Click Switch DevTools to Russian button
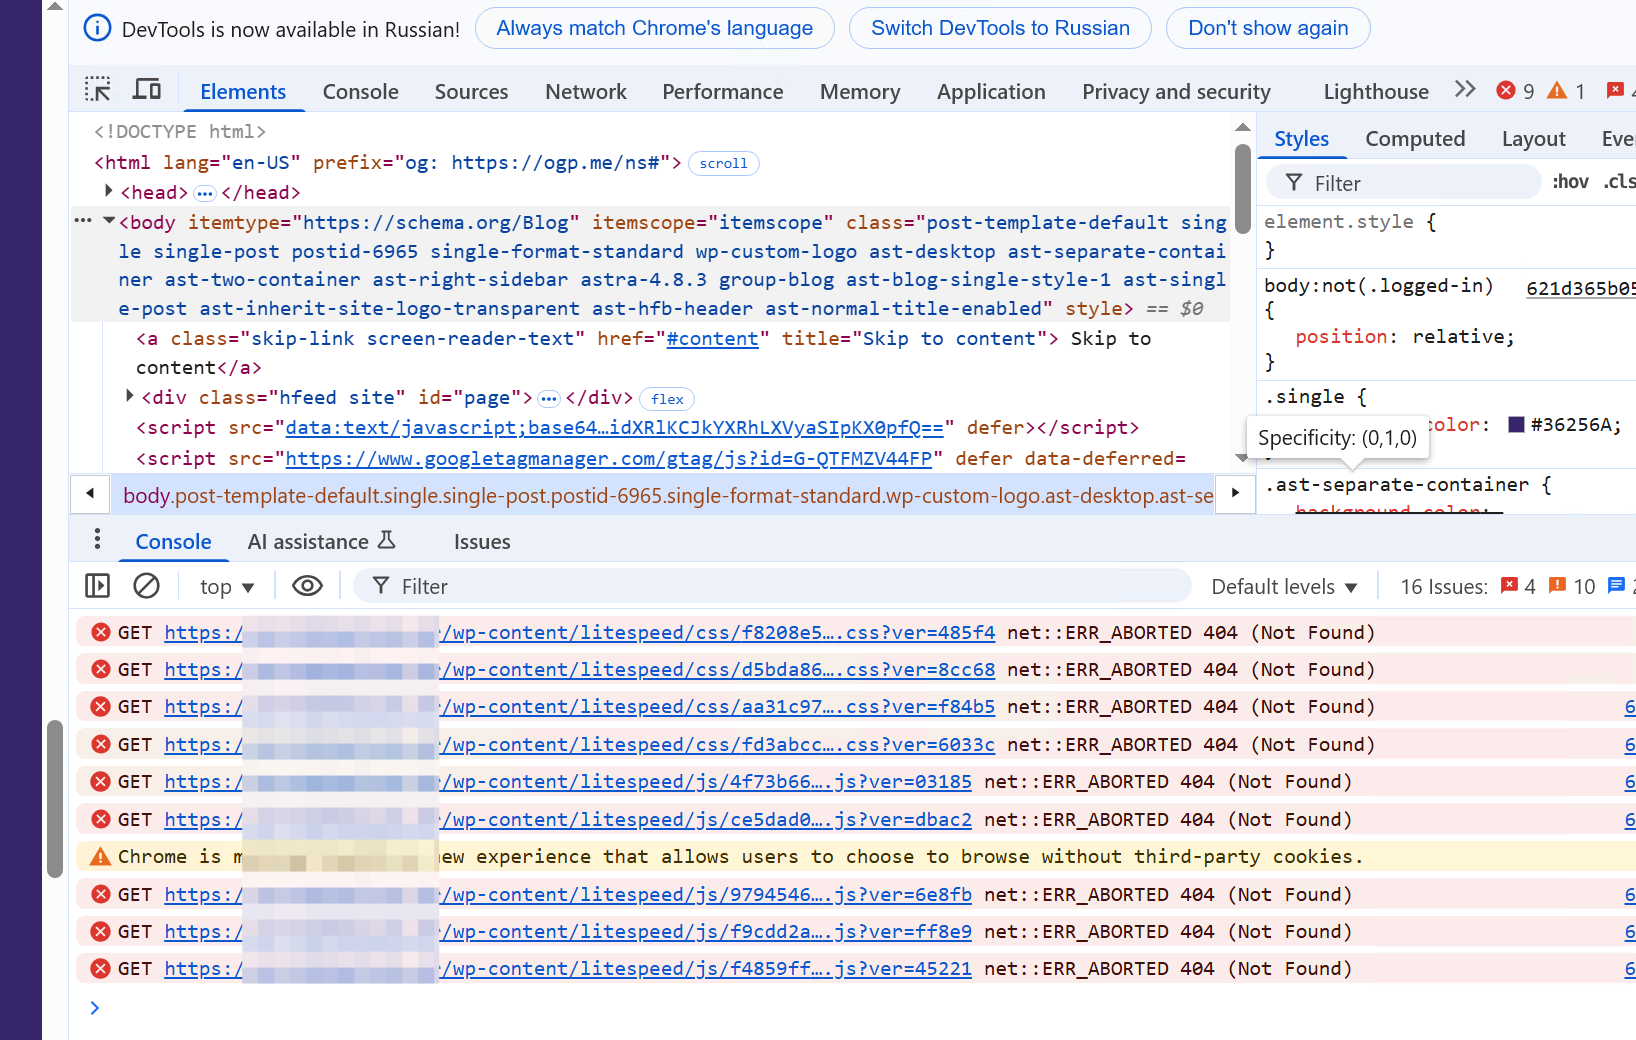This screenshot has height=1040, width=1636. pyautogui.click(x=1000, y=28)
